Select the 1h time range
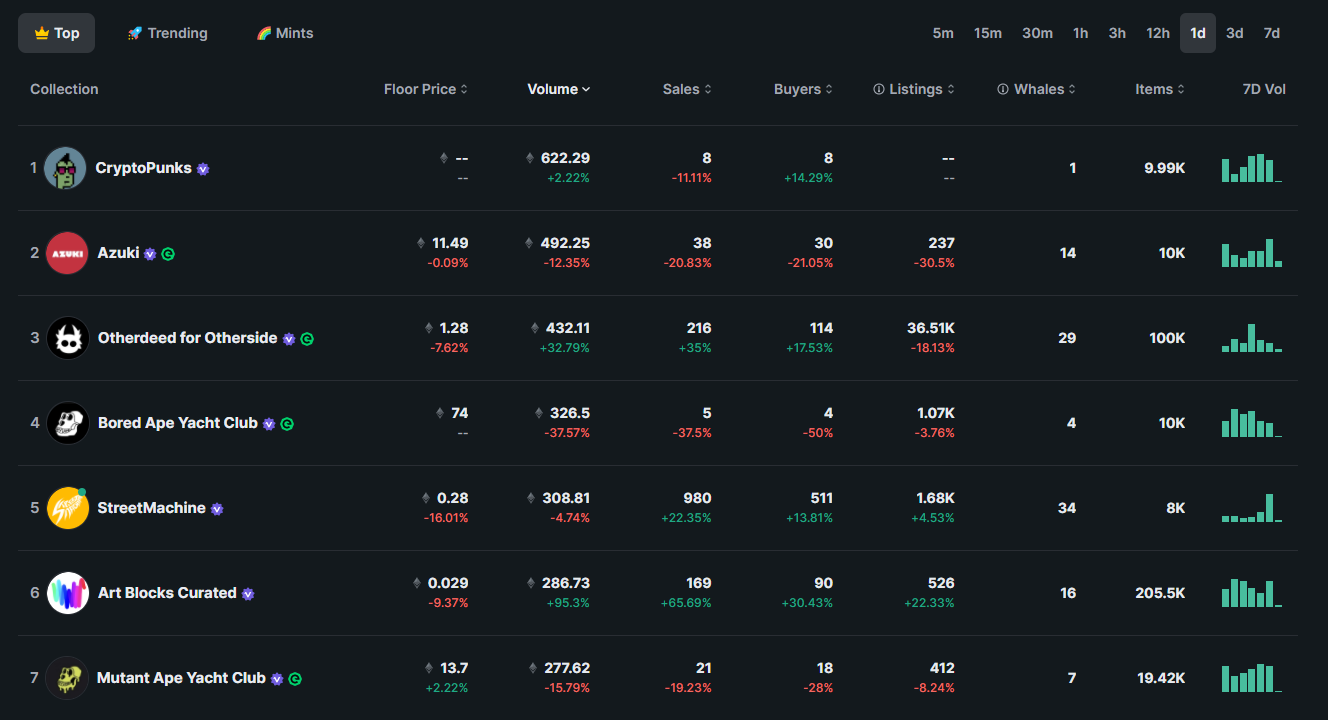 (1081, 33)
